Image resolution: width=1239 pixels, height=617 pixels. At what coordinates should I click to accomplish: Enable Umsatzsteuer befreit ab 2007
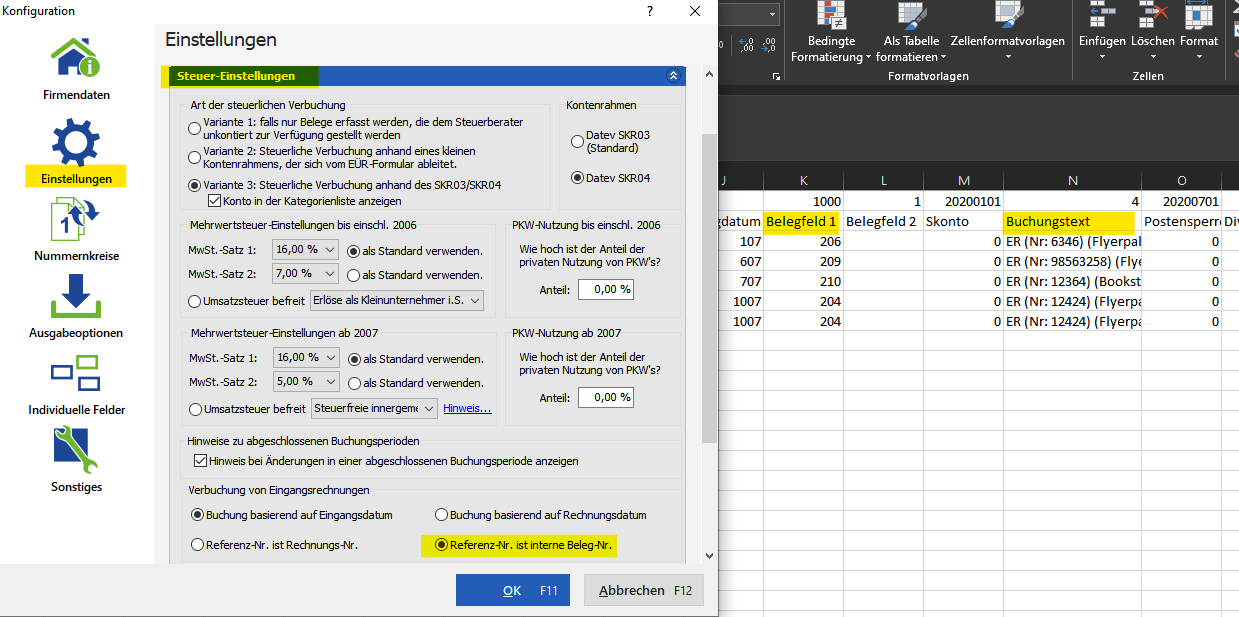(x=194, y=408)
